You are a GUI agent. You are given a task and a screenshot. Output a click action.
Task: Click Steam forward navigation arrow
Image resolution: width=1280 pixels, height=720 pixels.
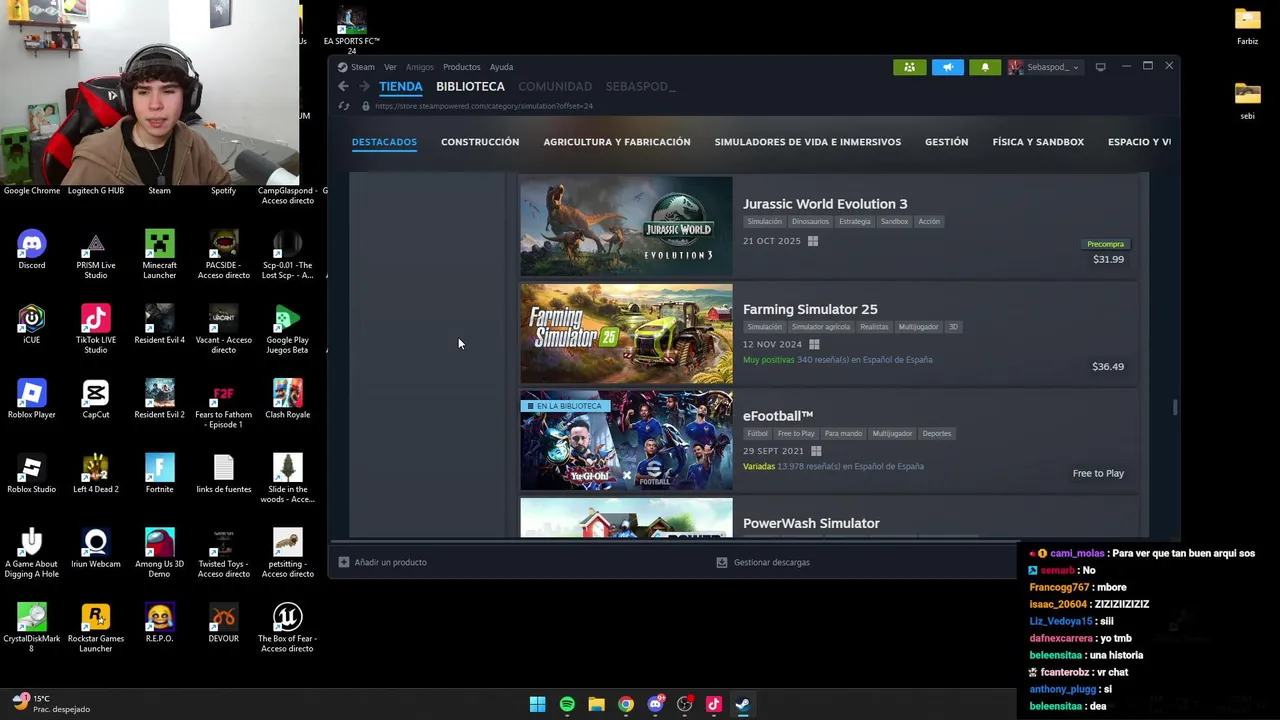coord(364,87)
